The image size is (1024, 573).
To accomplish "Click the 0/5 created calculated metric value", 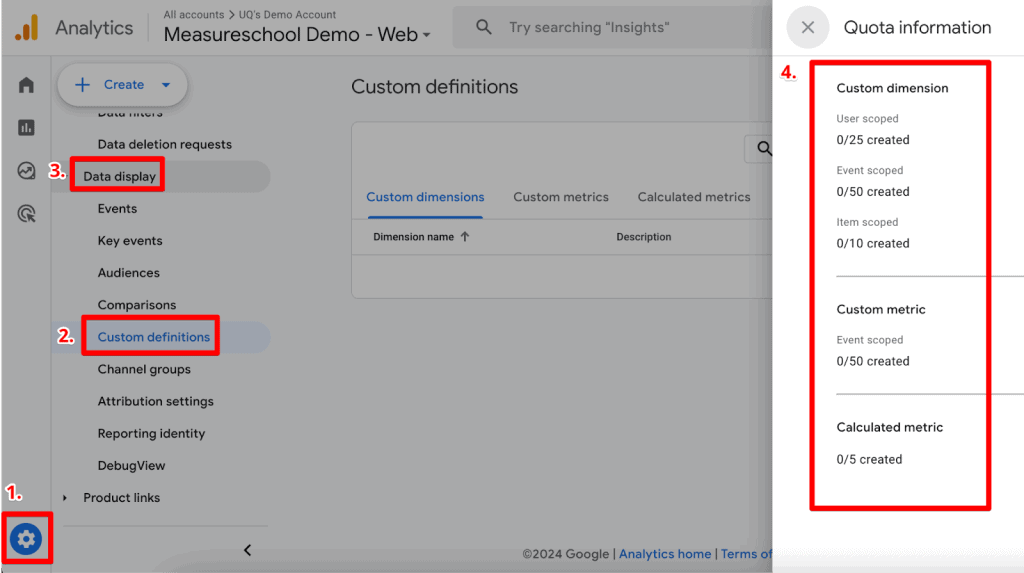I will [x=869, y=459].
